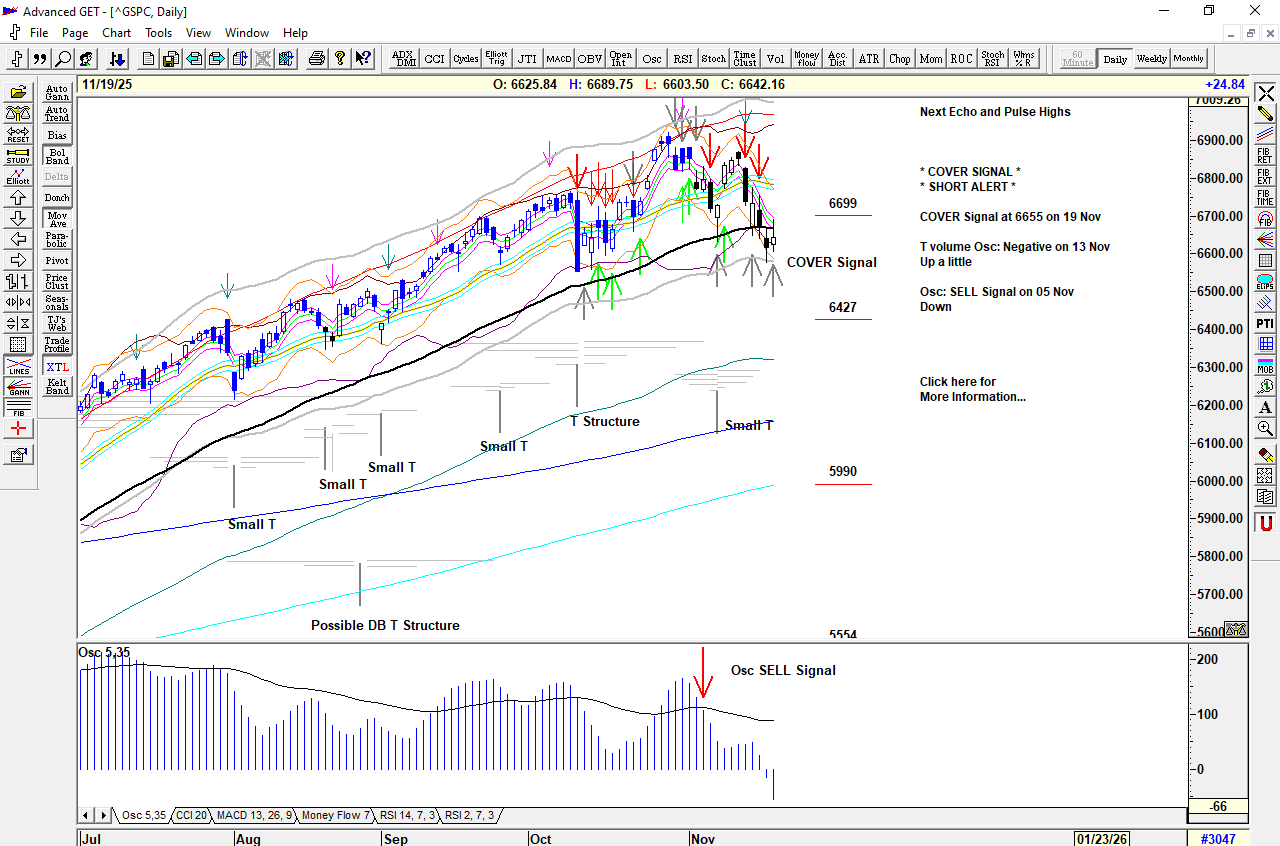Open the Tools menu dropdown
The height and width of the screenshot is (846, 1280).
point(158,33)
